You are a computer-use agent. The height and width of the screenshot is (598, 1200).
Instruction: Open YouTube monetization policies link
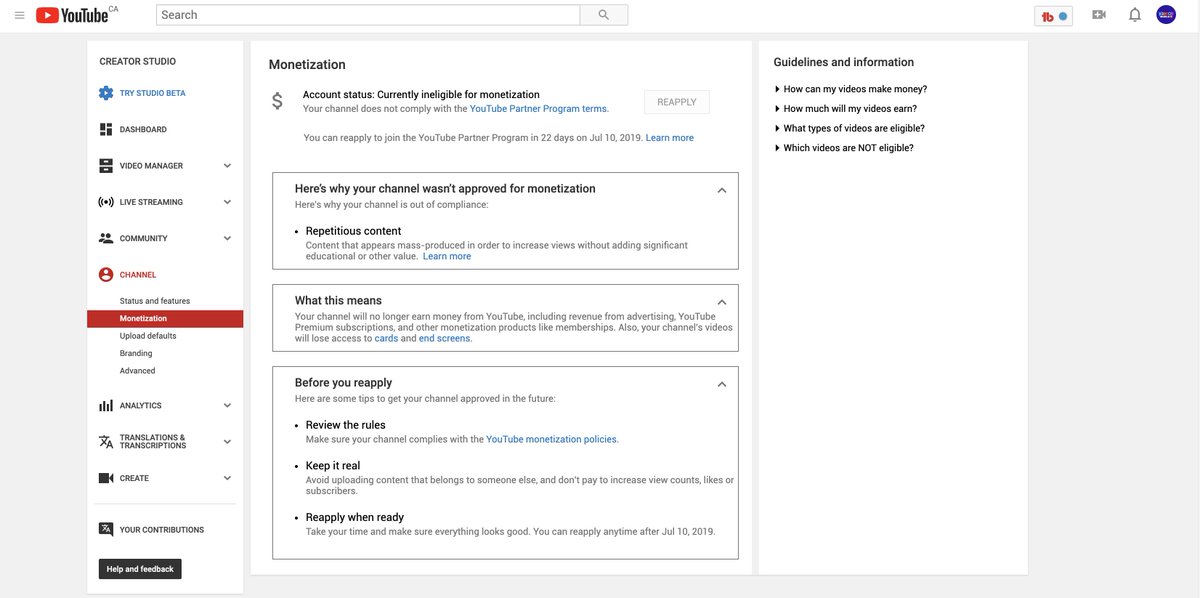pyautogui.click(x=551, y=439)
